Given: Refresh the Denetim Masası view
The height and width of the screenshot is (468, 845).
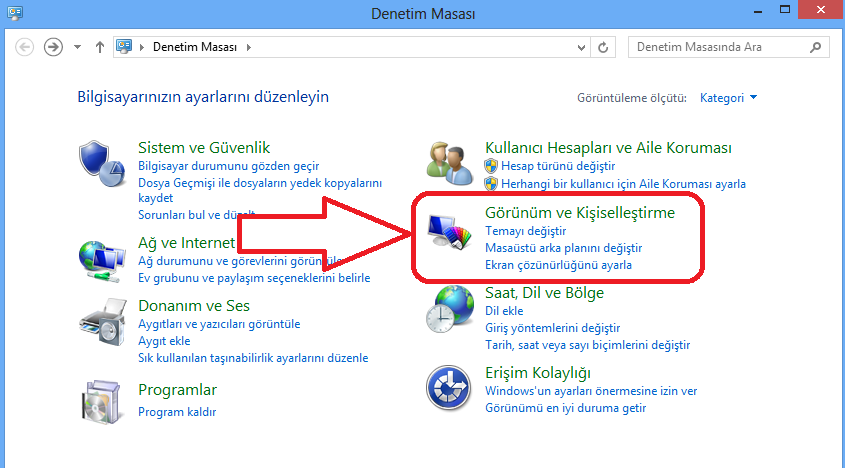Looking at the screenshot, I should pos(603,47).
